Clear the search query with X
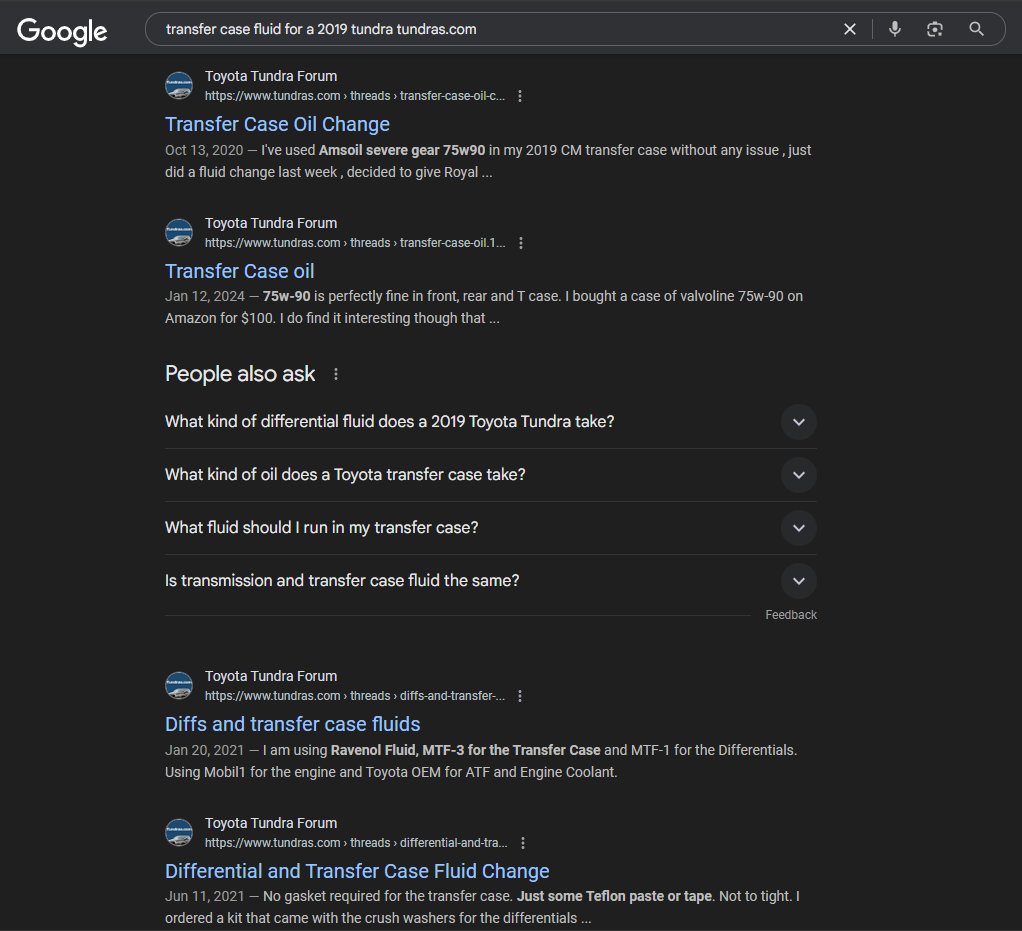The height and width of the screenshot is (931, 1022). coord(849,29)
